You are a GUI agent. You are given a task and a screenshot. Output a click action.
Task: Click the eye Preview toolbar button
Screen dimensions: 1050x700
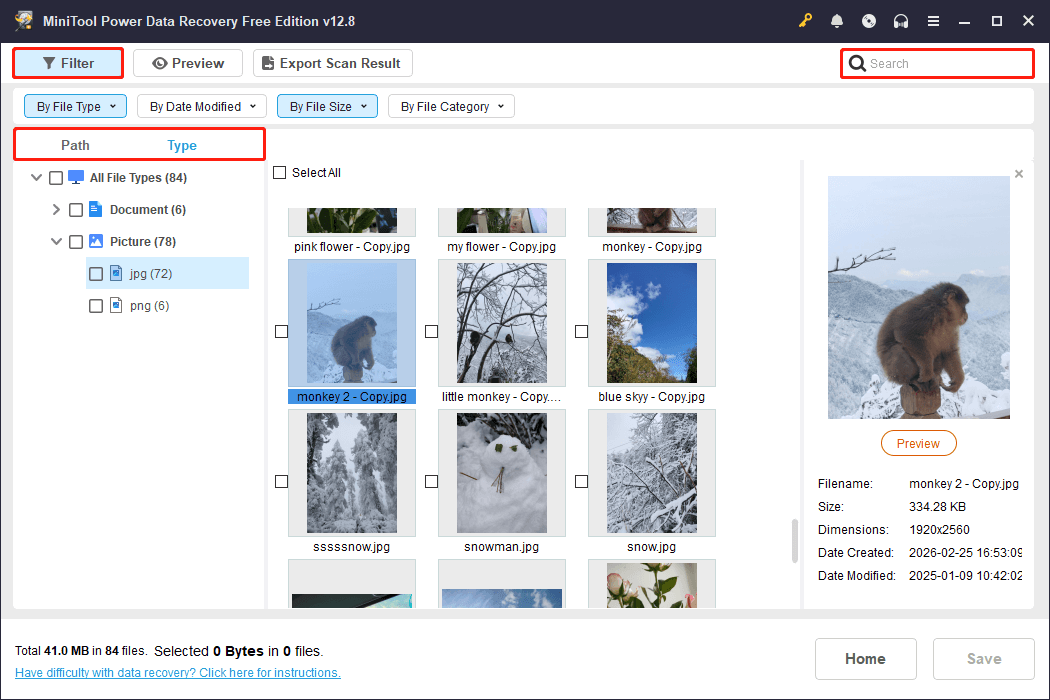[x=188, y=63]
